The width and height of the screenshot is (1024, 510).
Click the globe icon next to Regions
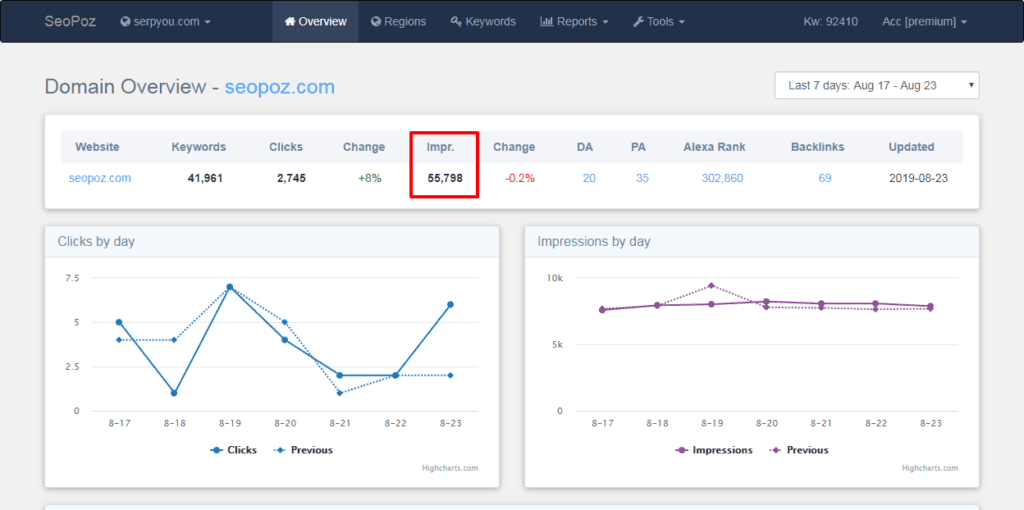(x=376, y=22)
